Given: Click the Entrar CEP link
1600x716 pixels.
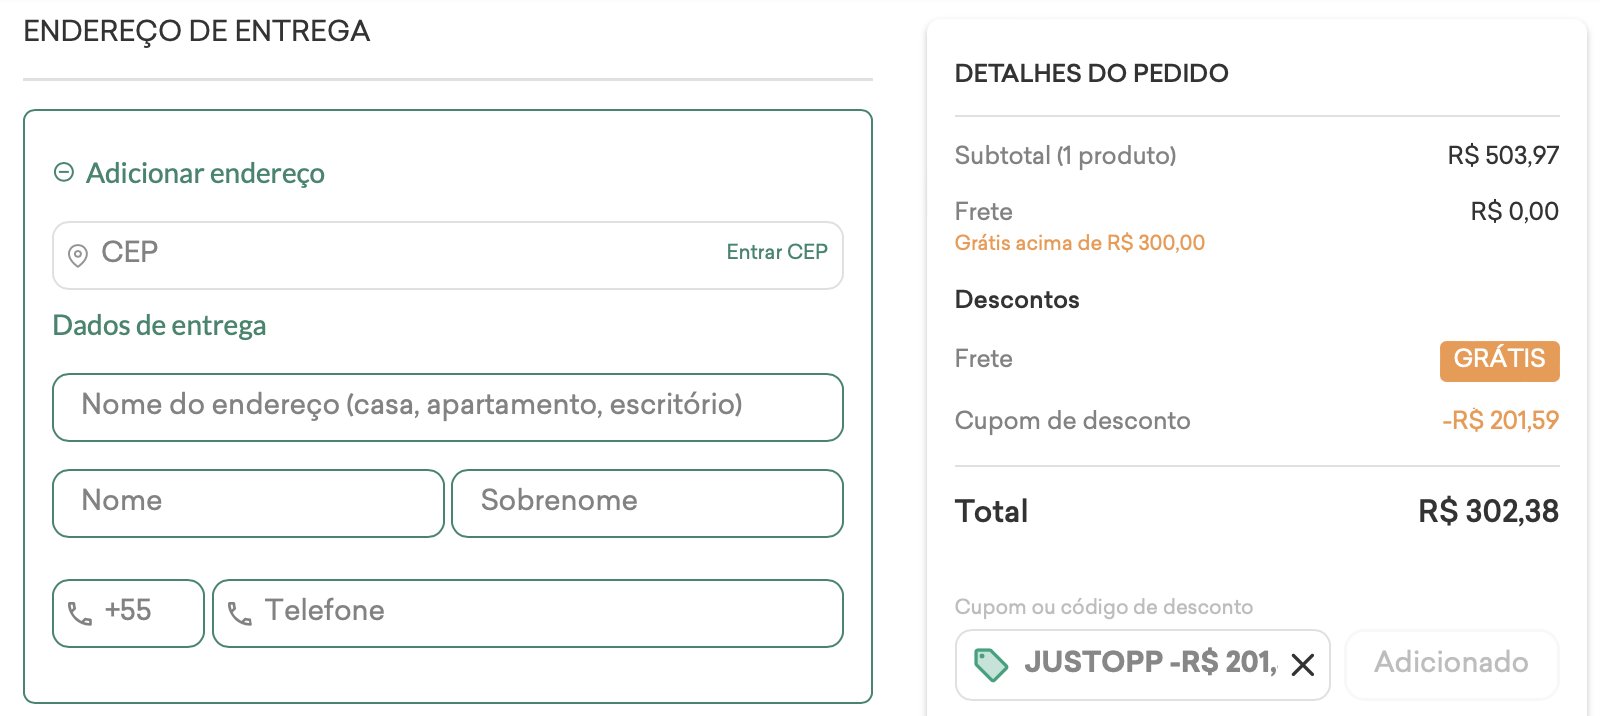Looking at the screenshot, I should click(x=777, y=252).
